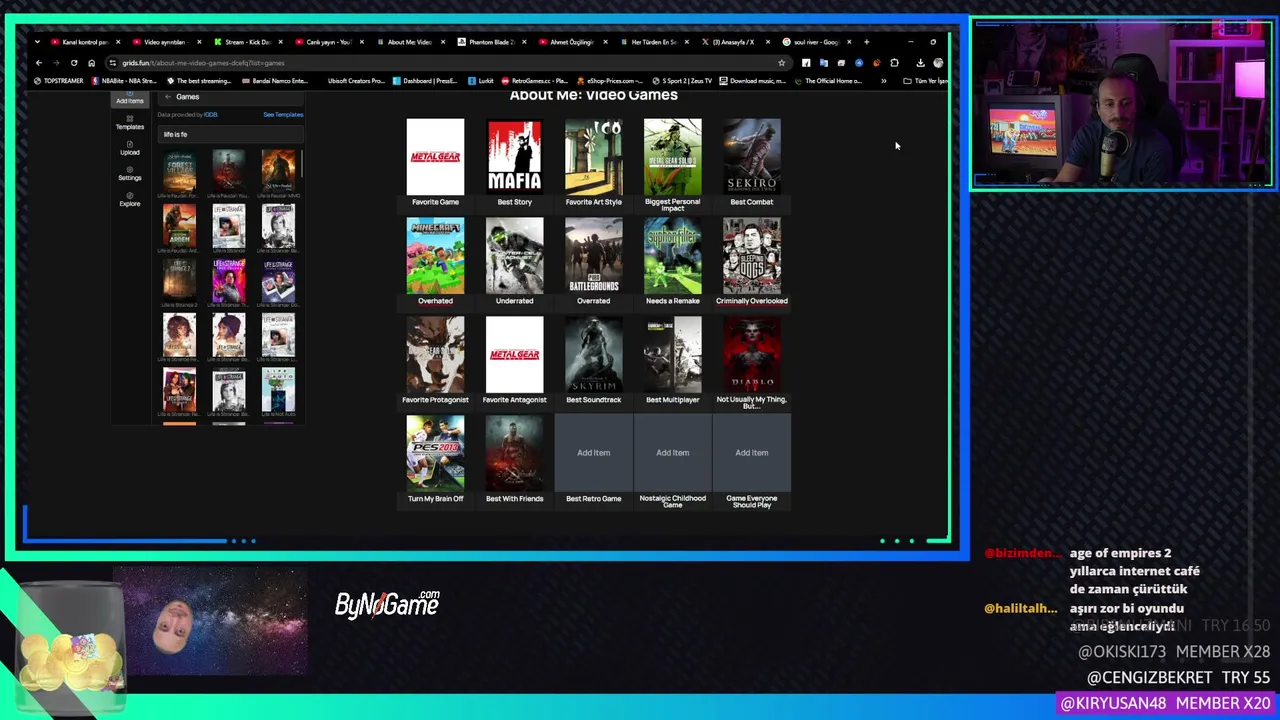Select the PUBG Battlegrounds Overrated cover
Viewport: 1280px width, 720px height.
click(593, 255)
